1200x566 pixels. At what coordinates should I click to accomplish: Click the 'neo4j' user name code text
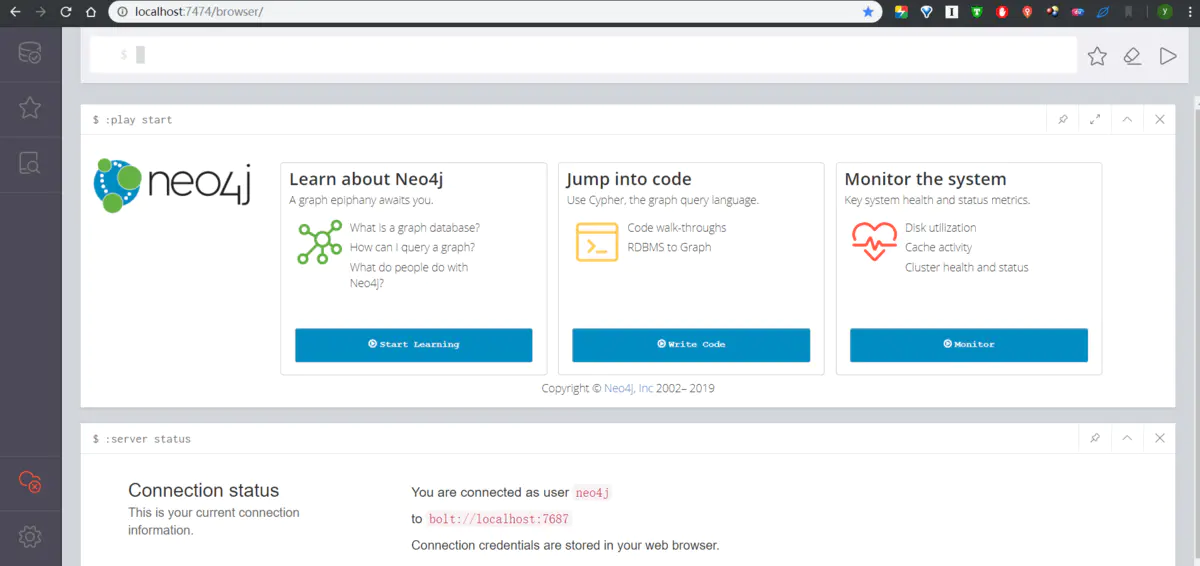(592, 493)
